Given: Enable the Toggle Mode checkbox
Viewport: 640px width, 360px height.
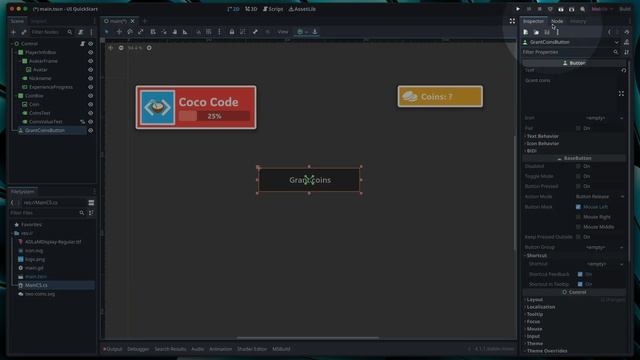Looking at the screenshot, I should point(578,176).
